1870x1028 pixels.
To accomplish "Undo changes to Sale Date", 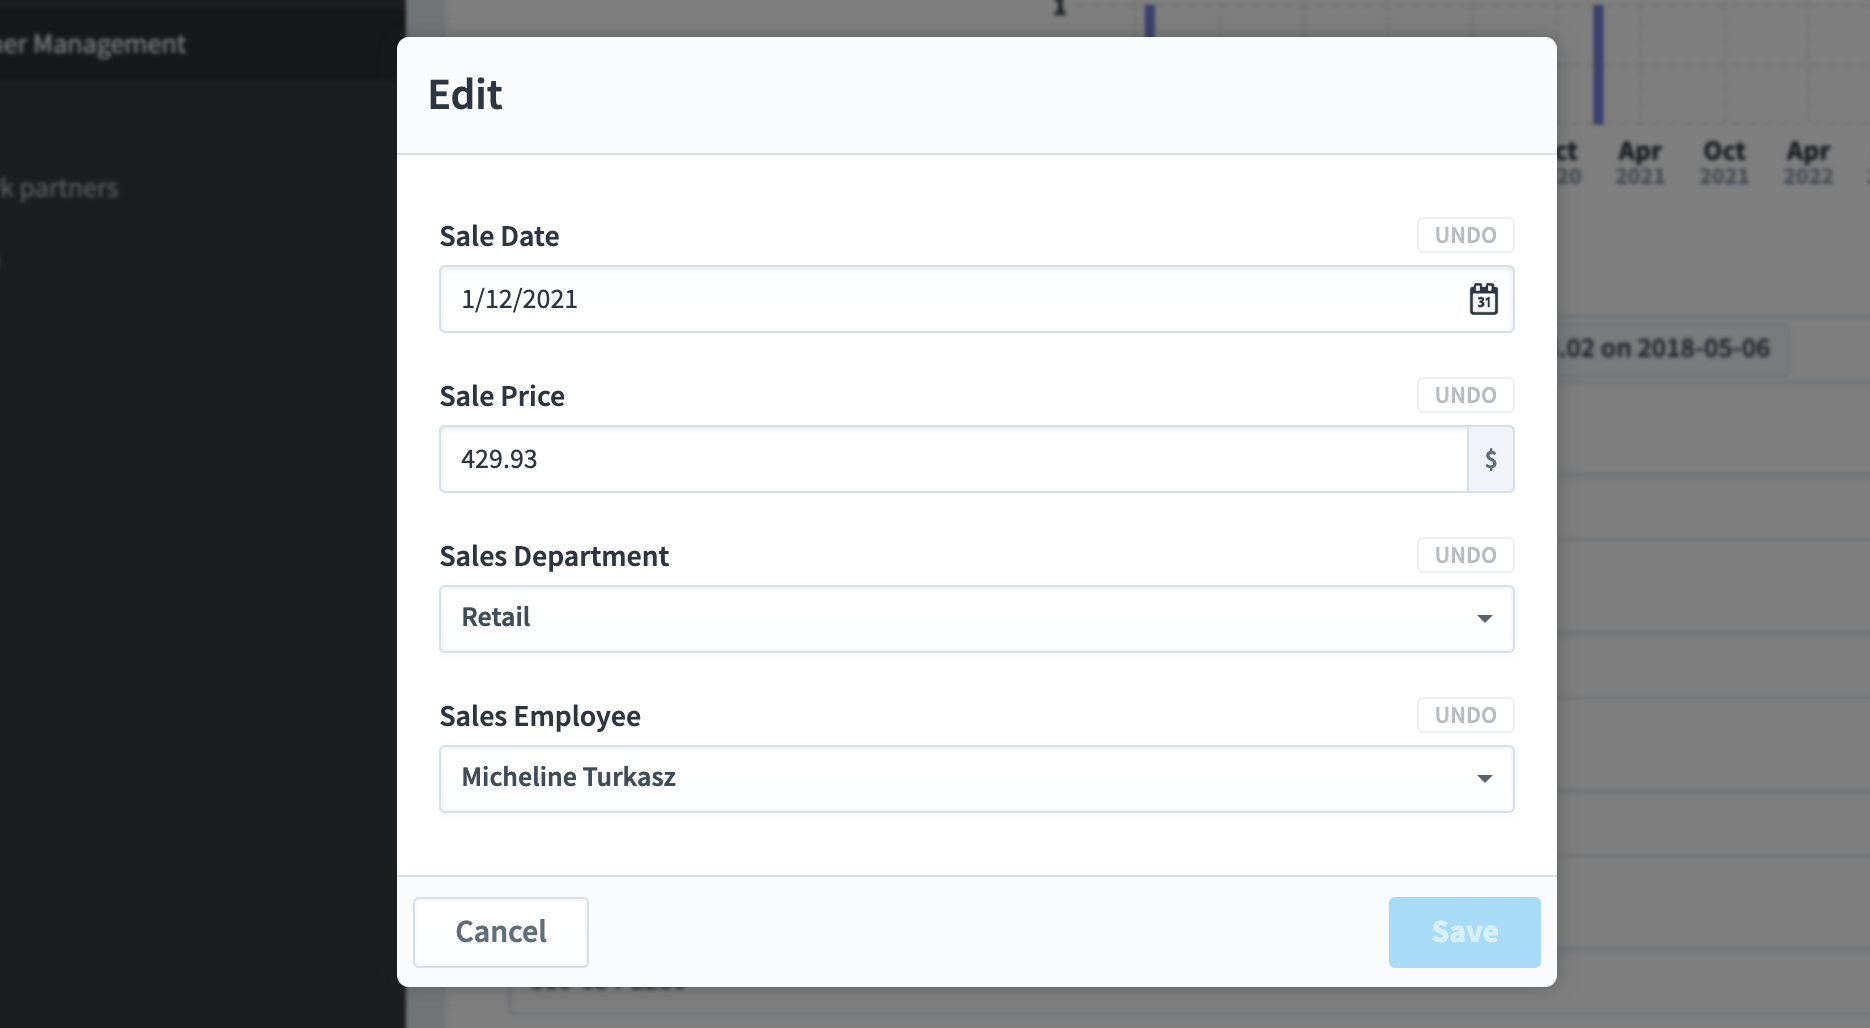I will pos(1465,235).
